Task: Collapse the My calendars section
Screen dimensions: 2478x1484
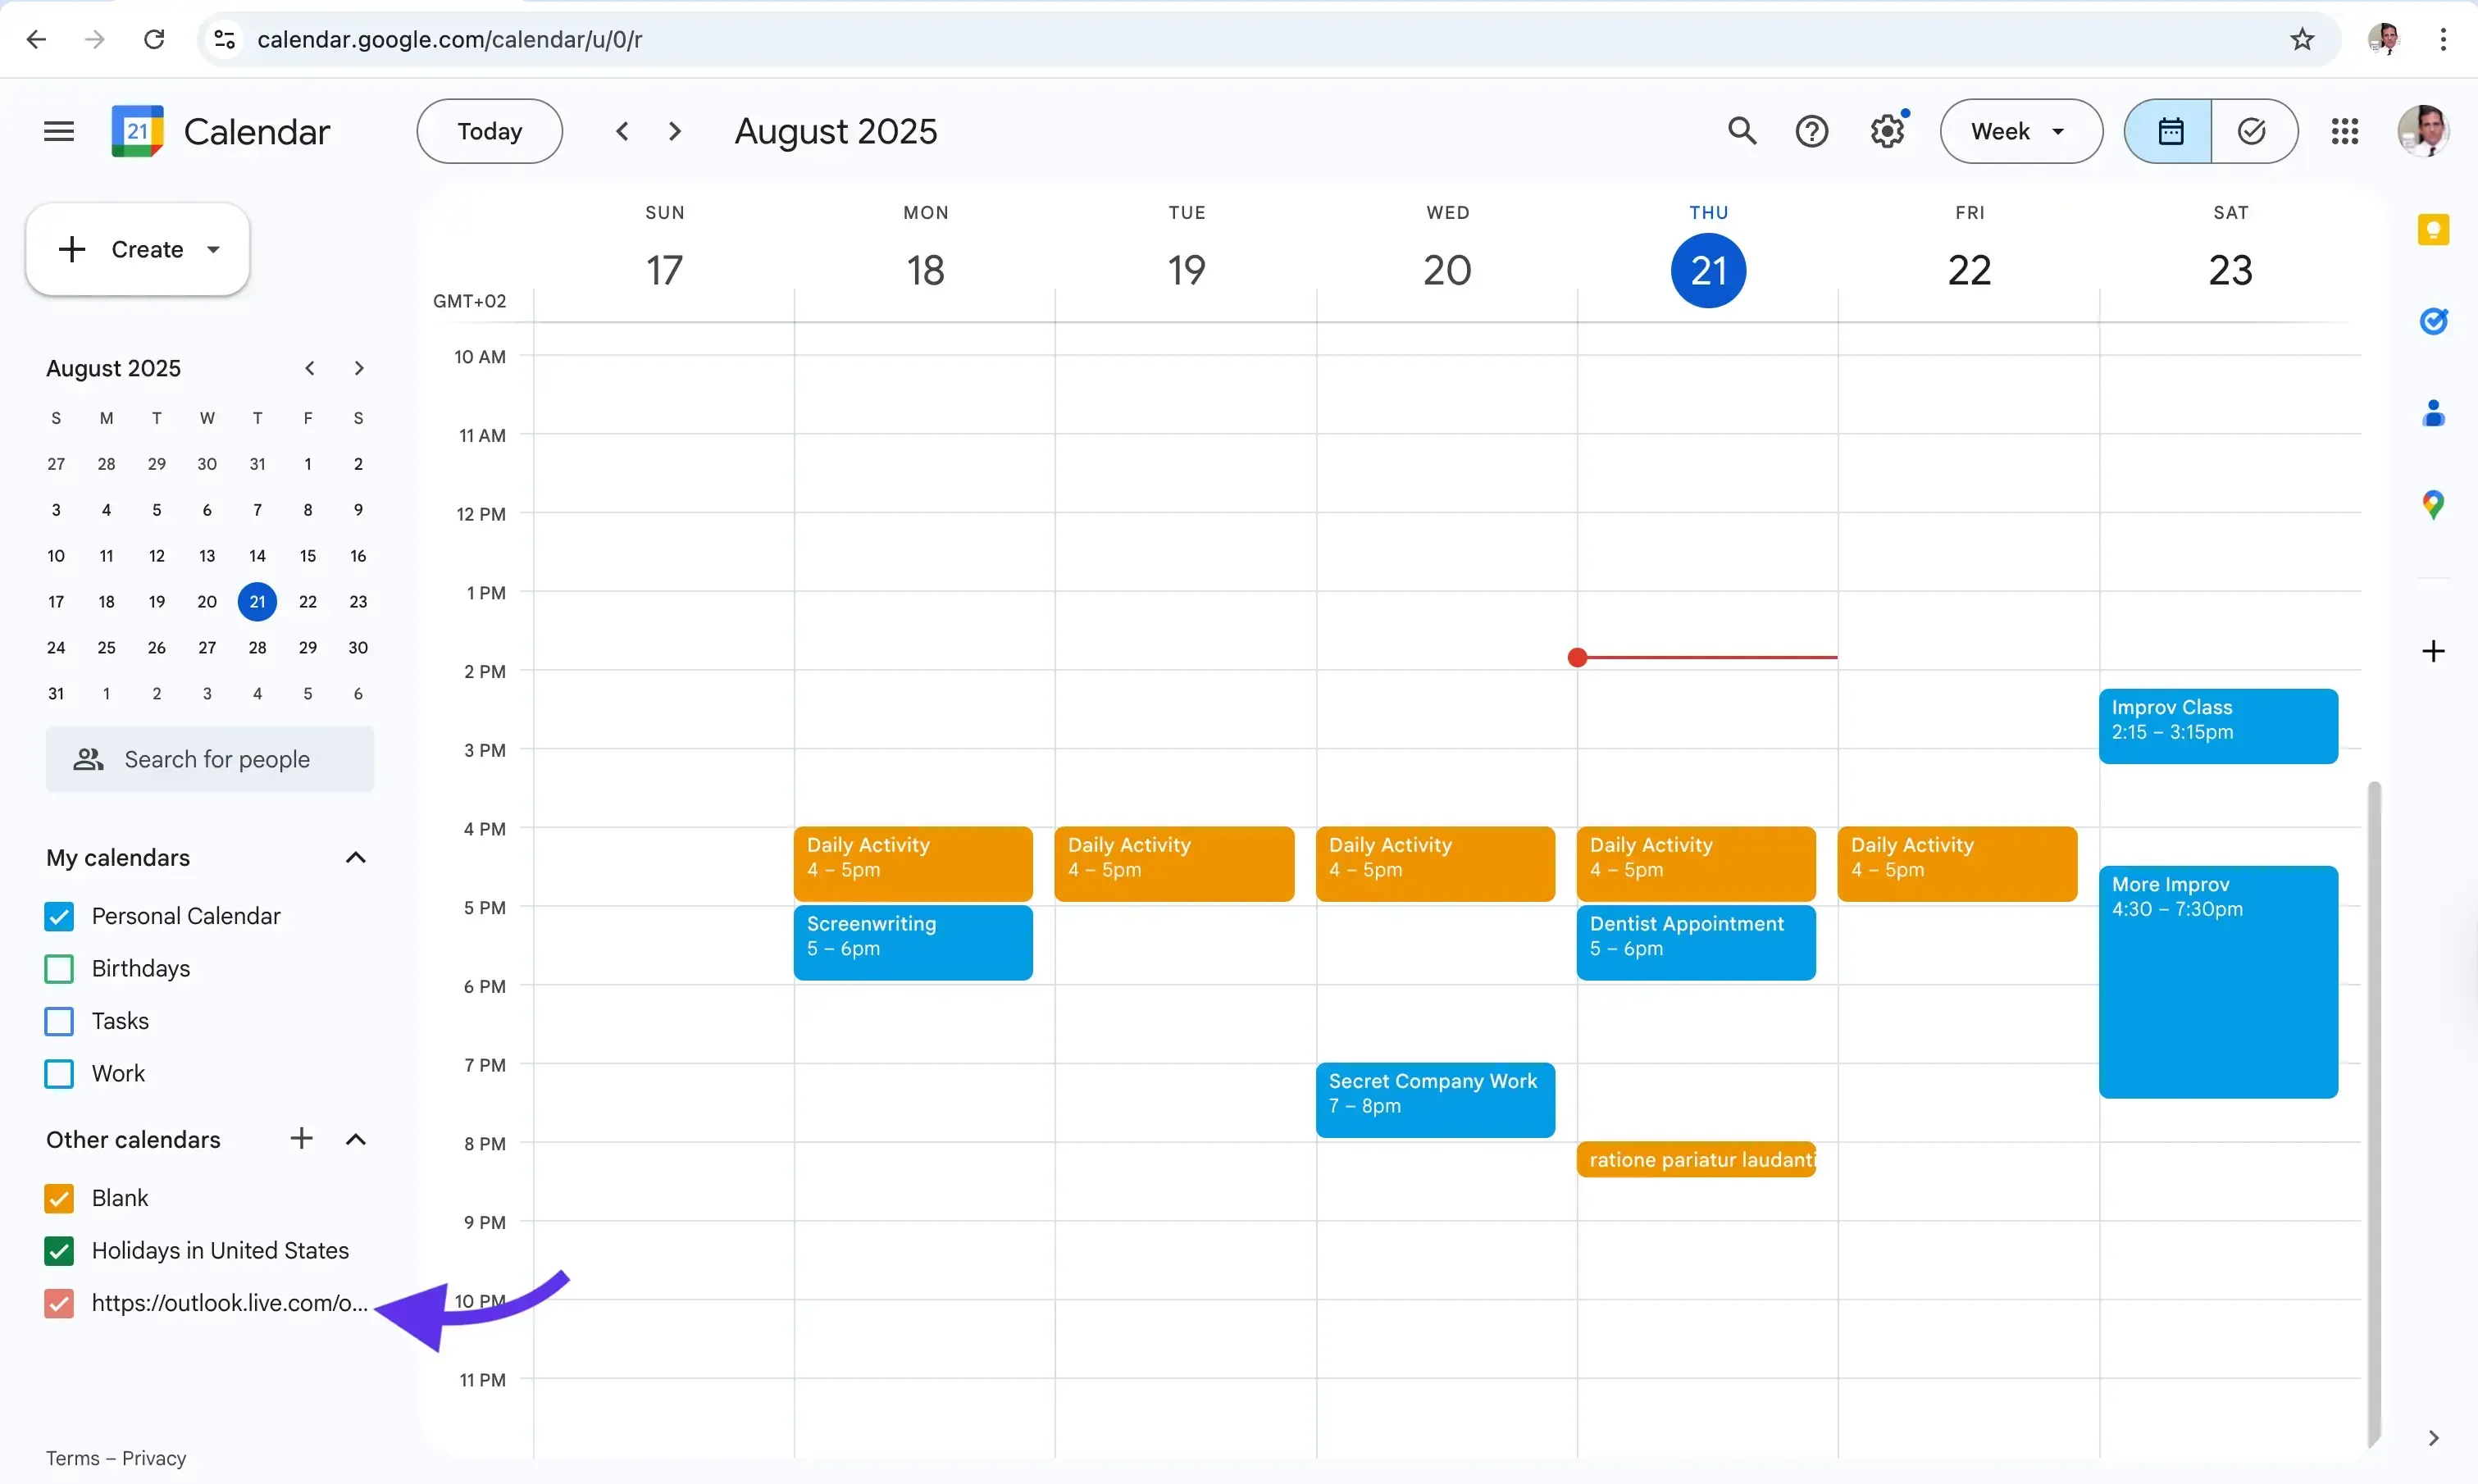Action: point(355,857)
